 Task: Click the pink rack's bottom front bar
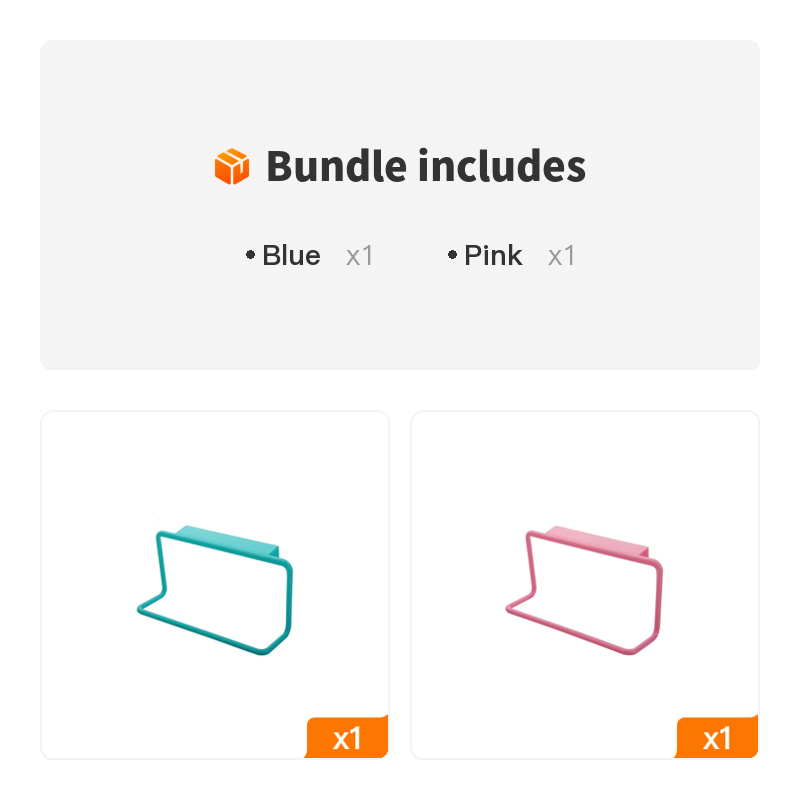tap(570, 631)
